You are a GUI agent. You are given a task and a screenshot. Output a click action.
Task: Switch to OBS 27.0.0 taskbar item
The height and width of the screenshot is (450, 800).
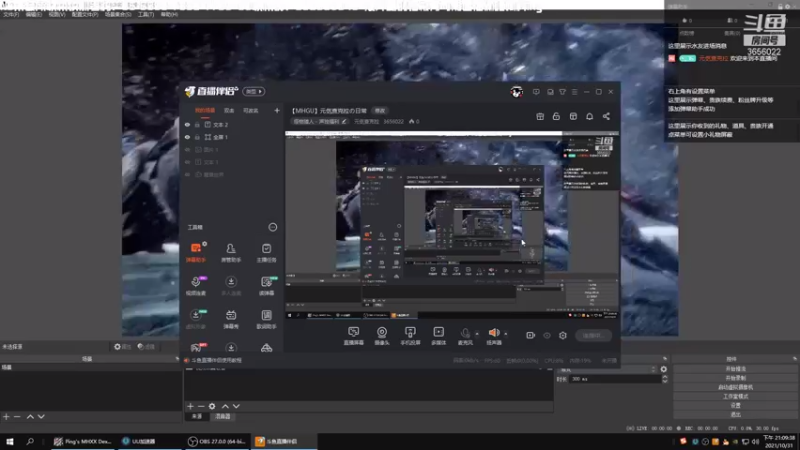[x=216, y=441]
